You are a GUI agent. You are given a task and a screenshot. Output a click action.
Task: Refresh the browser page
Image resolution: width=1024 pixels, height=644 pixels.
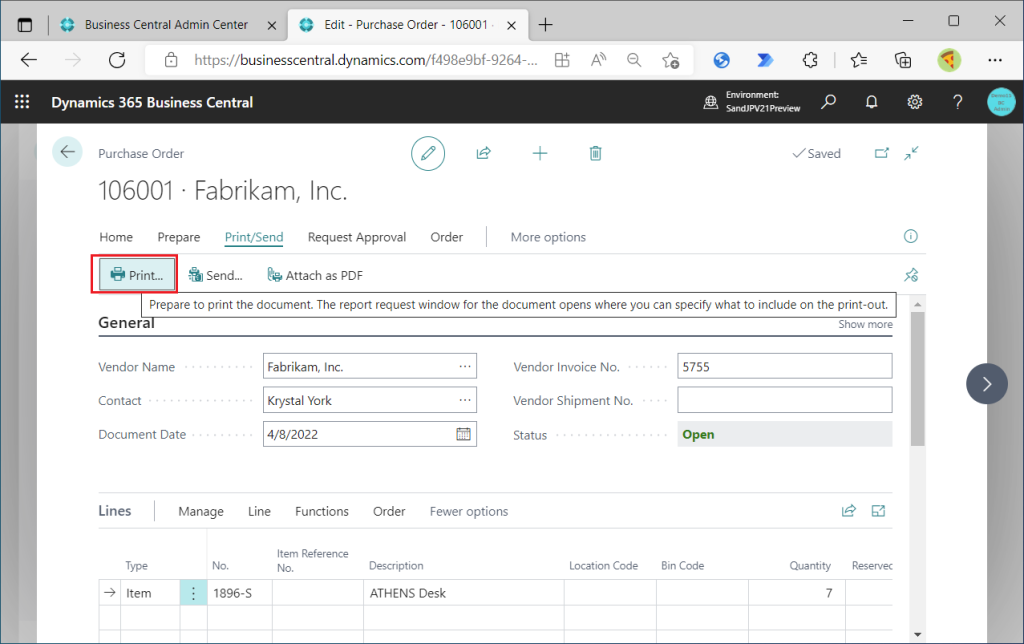tap(117, 60)
